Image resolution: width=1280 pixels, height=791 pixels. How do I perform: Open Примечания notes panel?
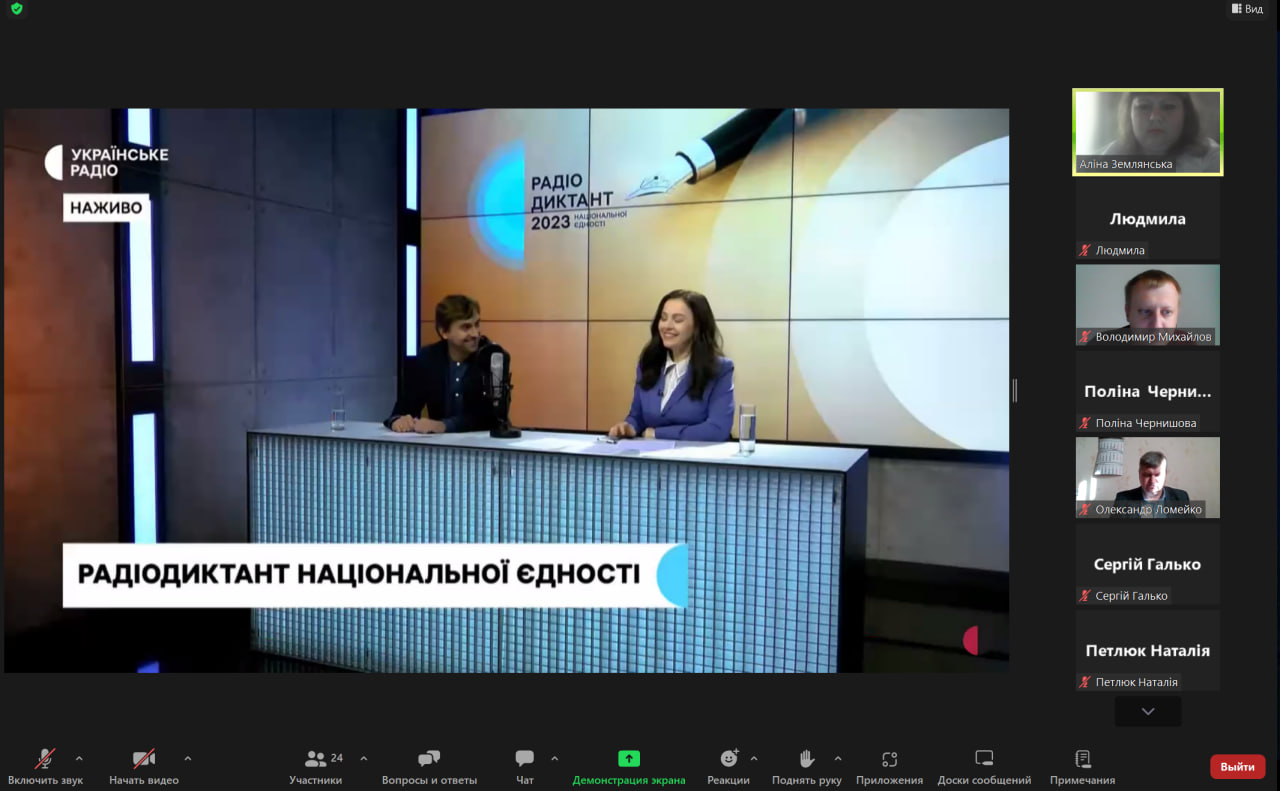click(1082, 766)
